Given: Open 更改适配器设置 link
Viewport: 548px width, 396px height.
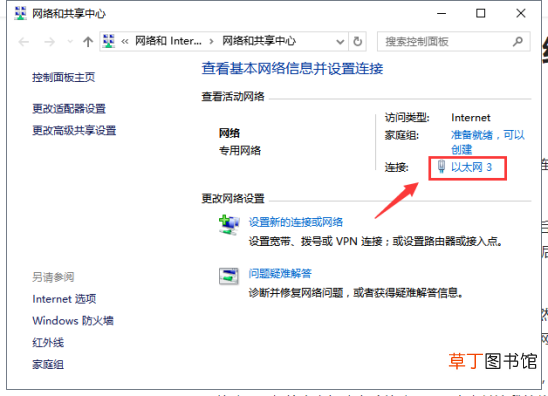Looking at the screenshot, I should pyautogui.click(x=69, y=109).
